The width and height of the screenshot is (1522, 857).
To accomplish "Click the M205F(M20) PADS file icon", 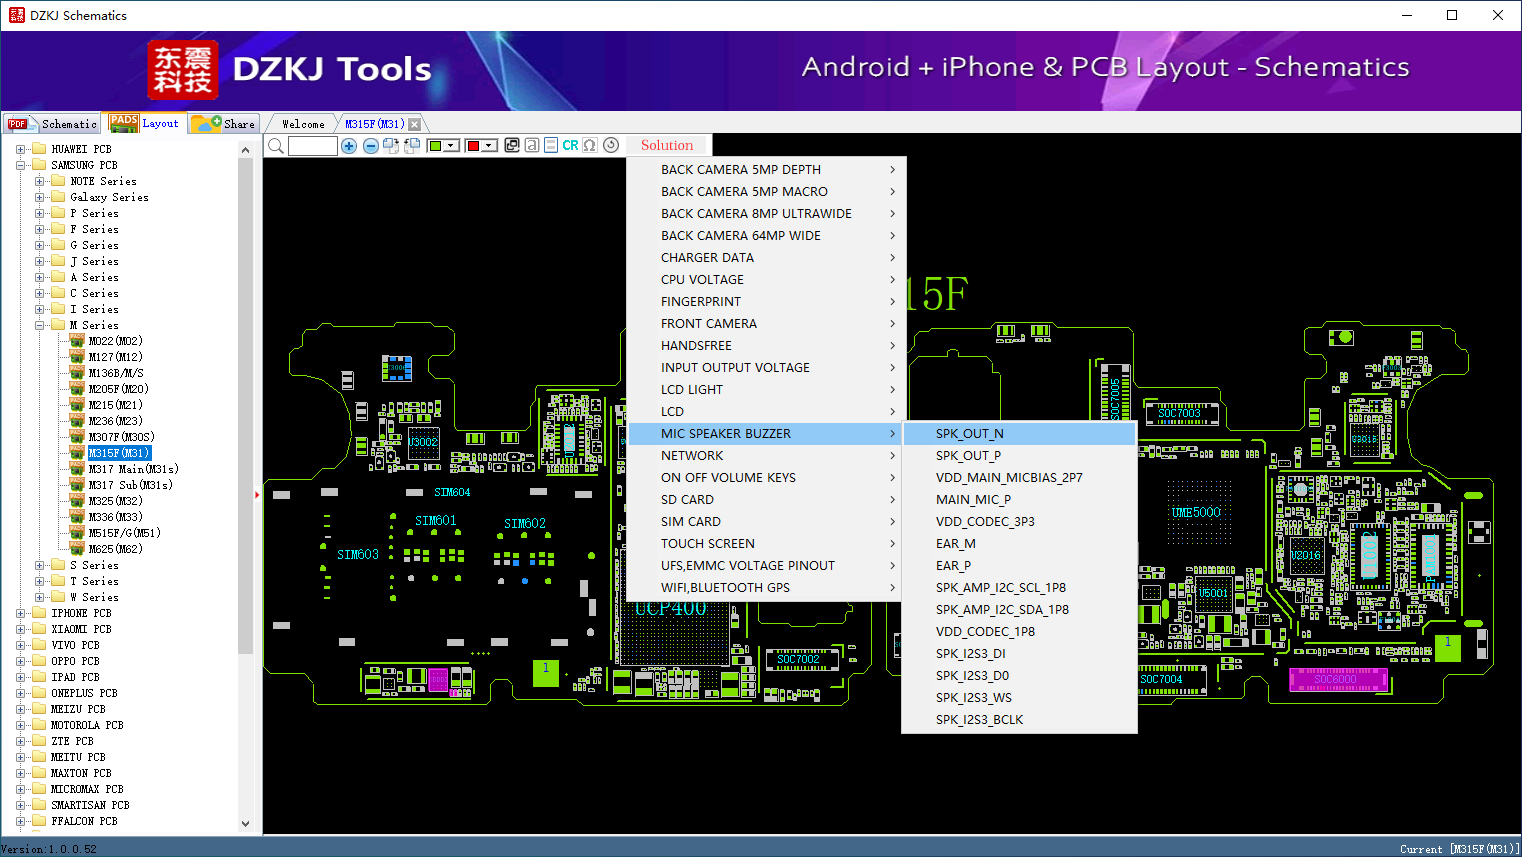I will [77, 389].
